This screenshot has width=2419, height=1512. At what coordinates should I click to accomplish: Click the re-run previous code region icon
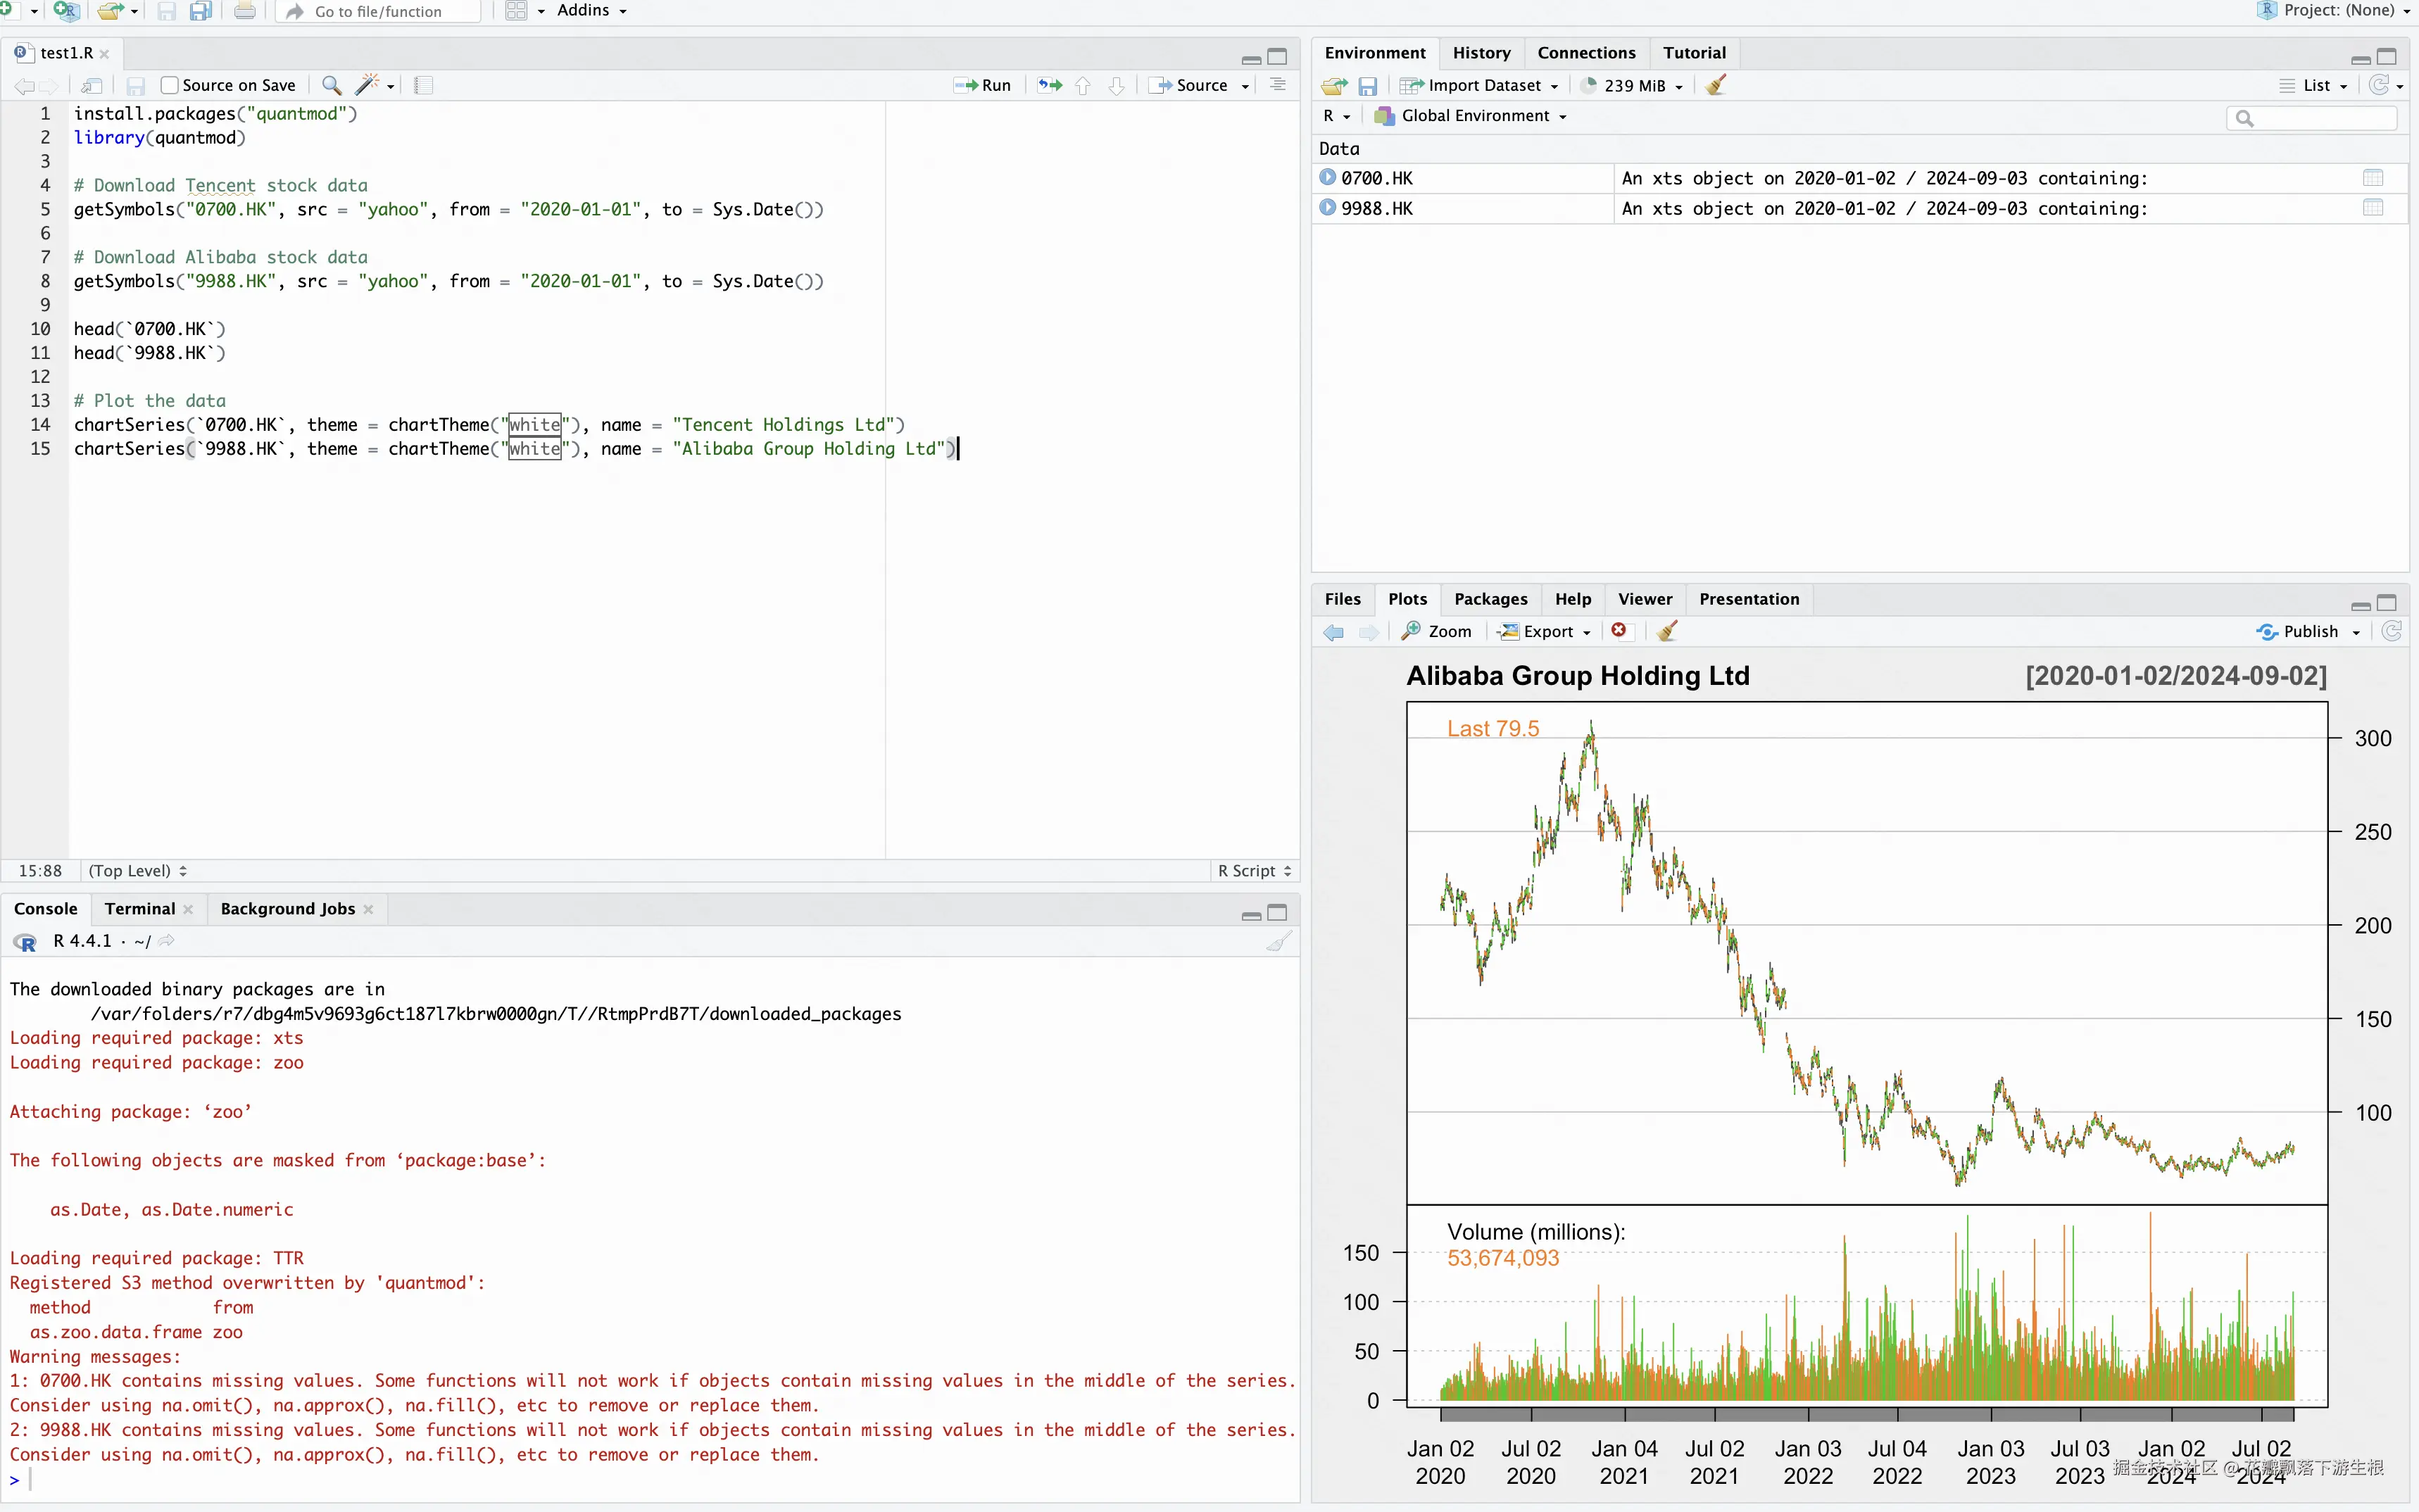click(x=1049, y=85)
